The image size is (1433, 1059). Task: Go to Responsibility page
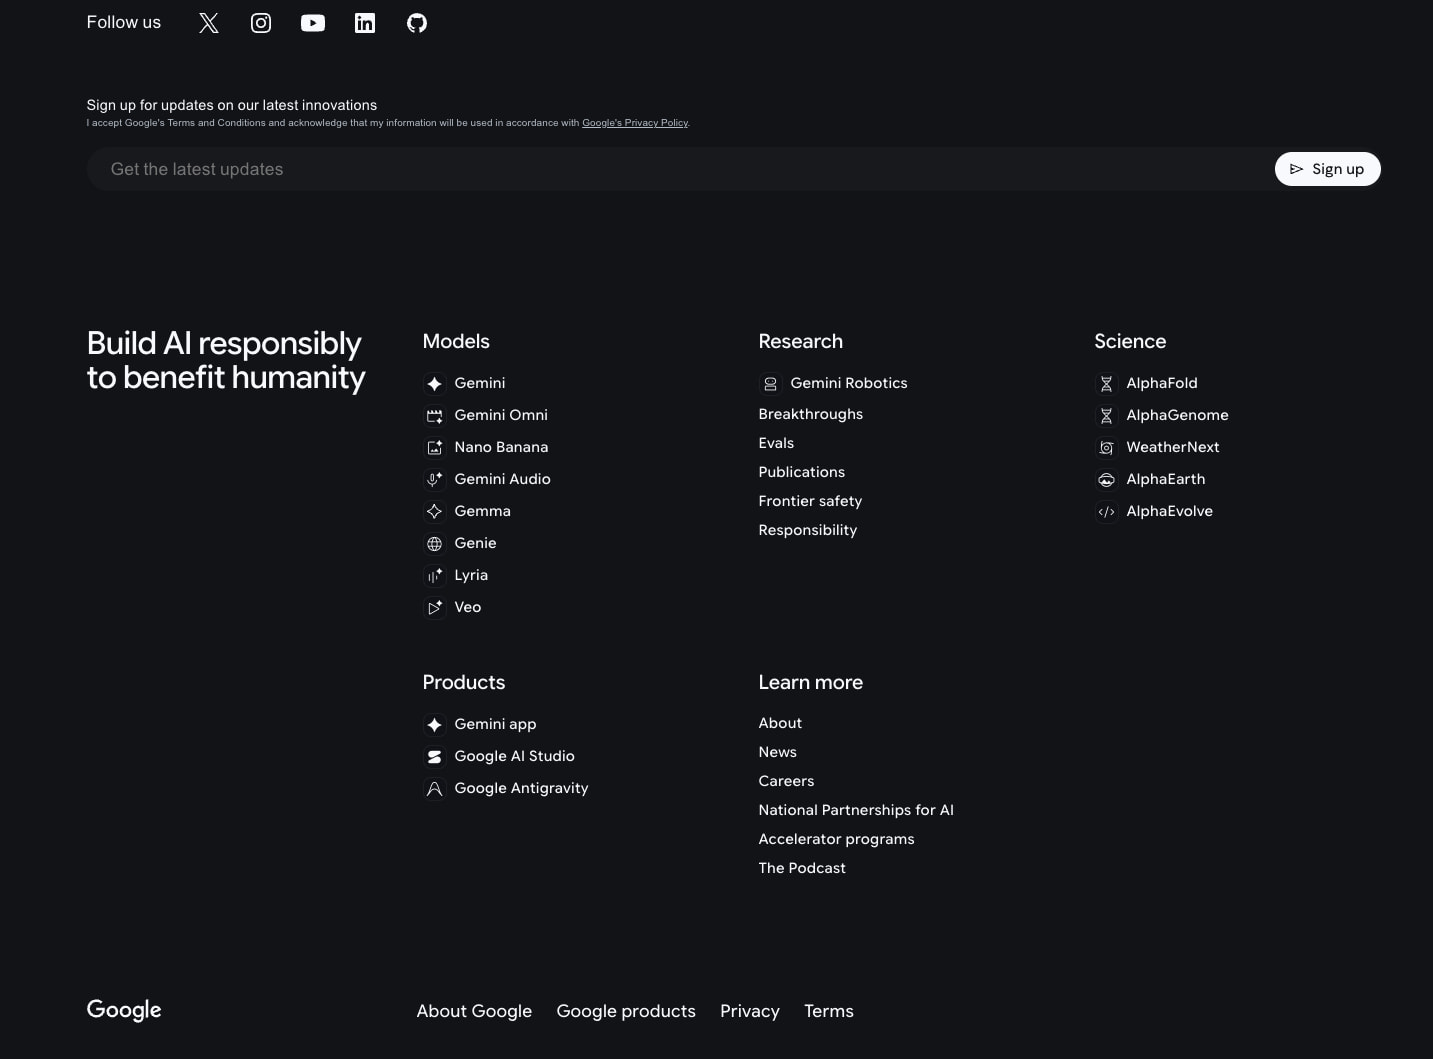(x=807, y=530)
